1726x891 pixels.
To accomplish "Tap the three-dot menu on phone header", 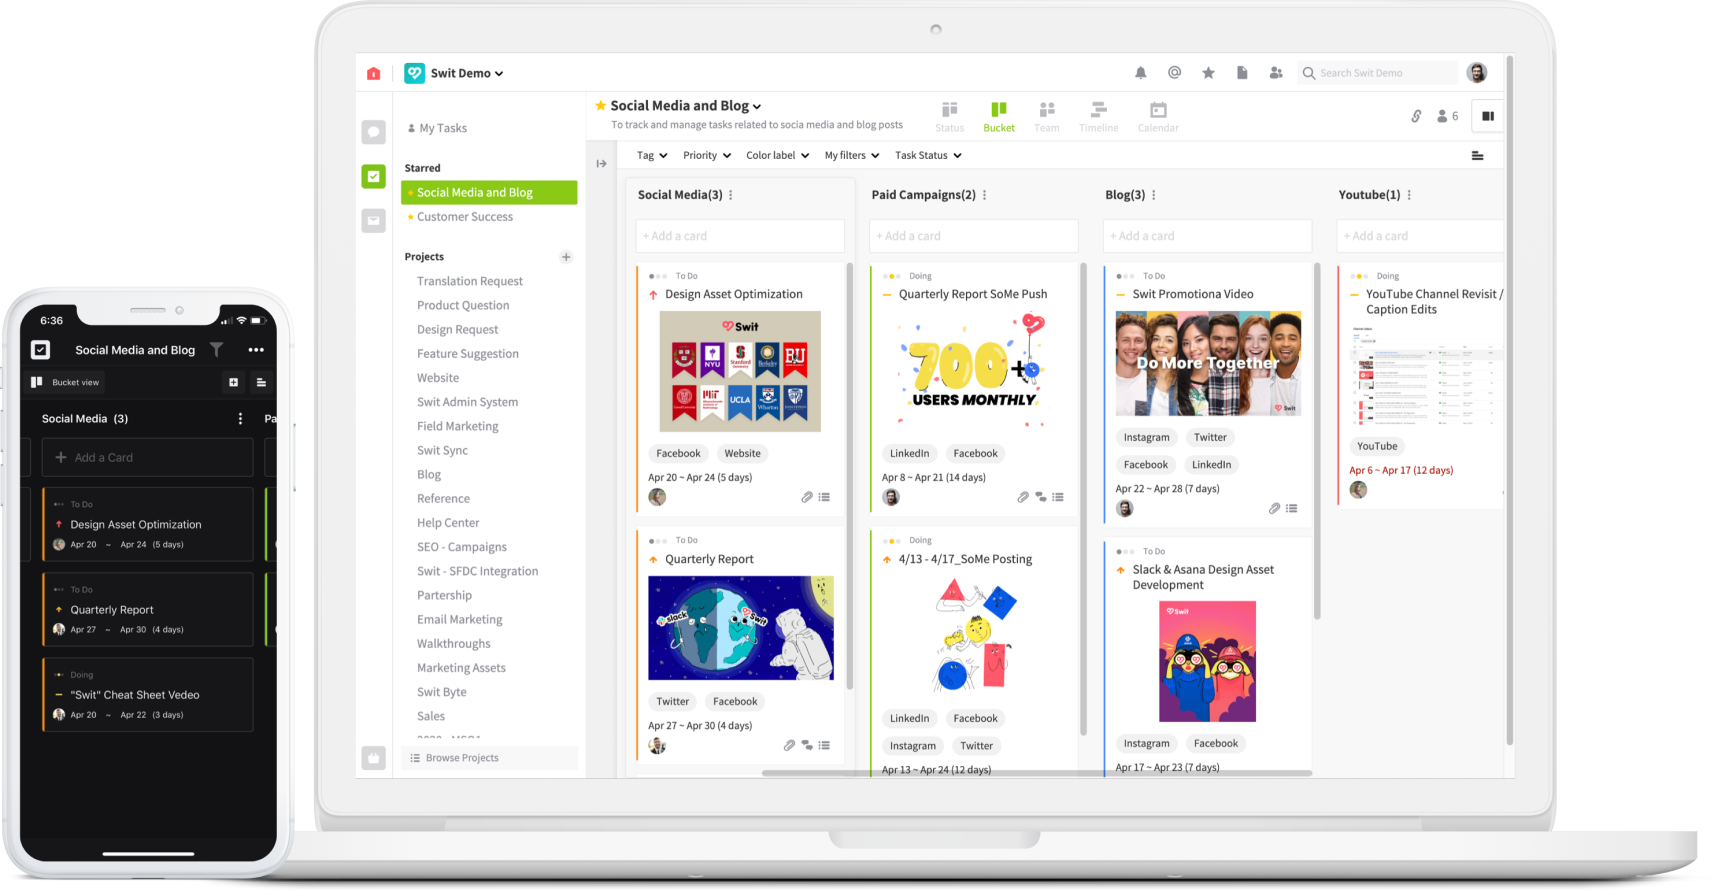I will click(256, 350).
